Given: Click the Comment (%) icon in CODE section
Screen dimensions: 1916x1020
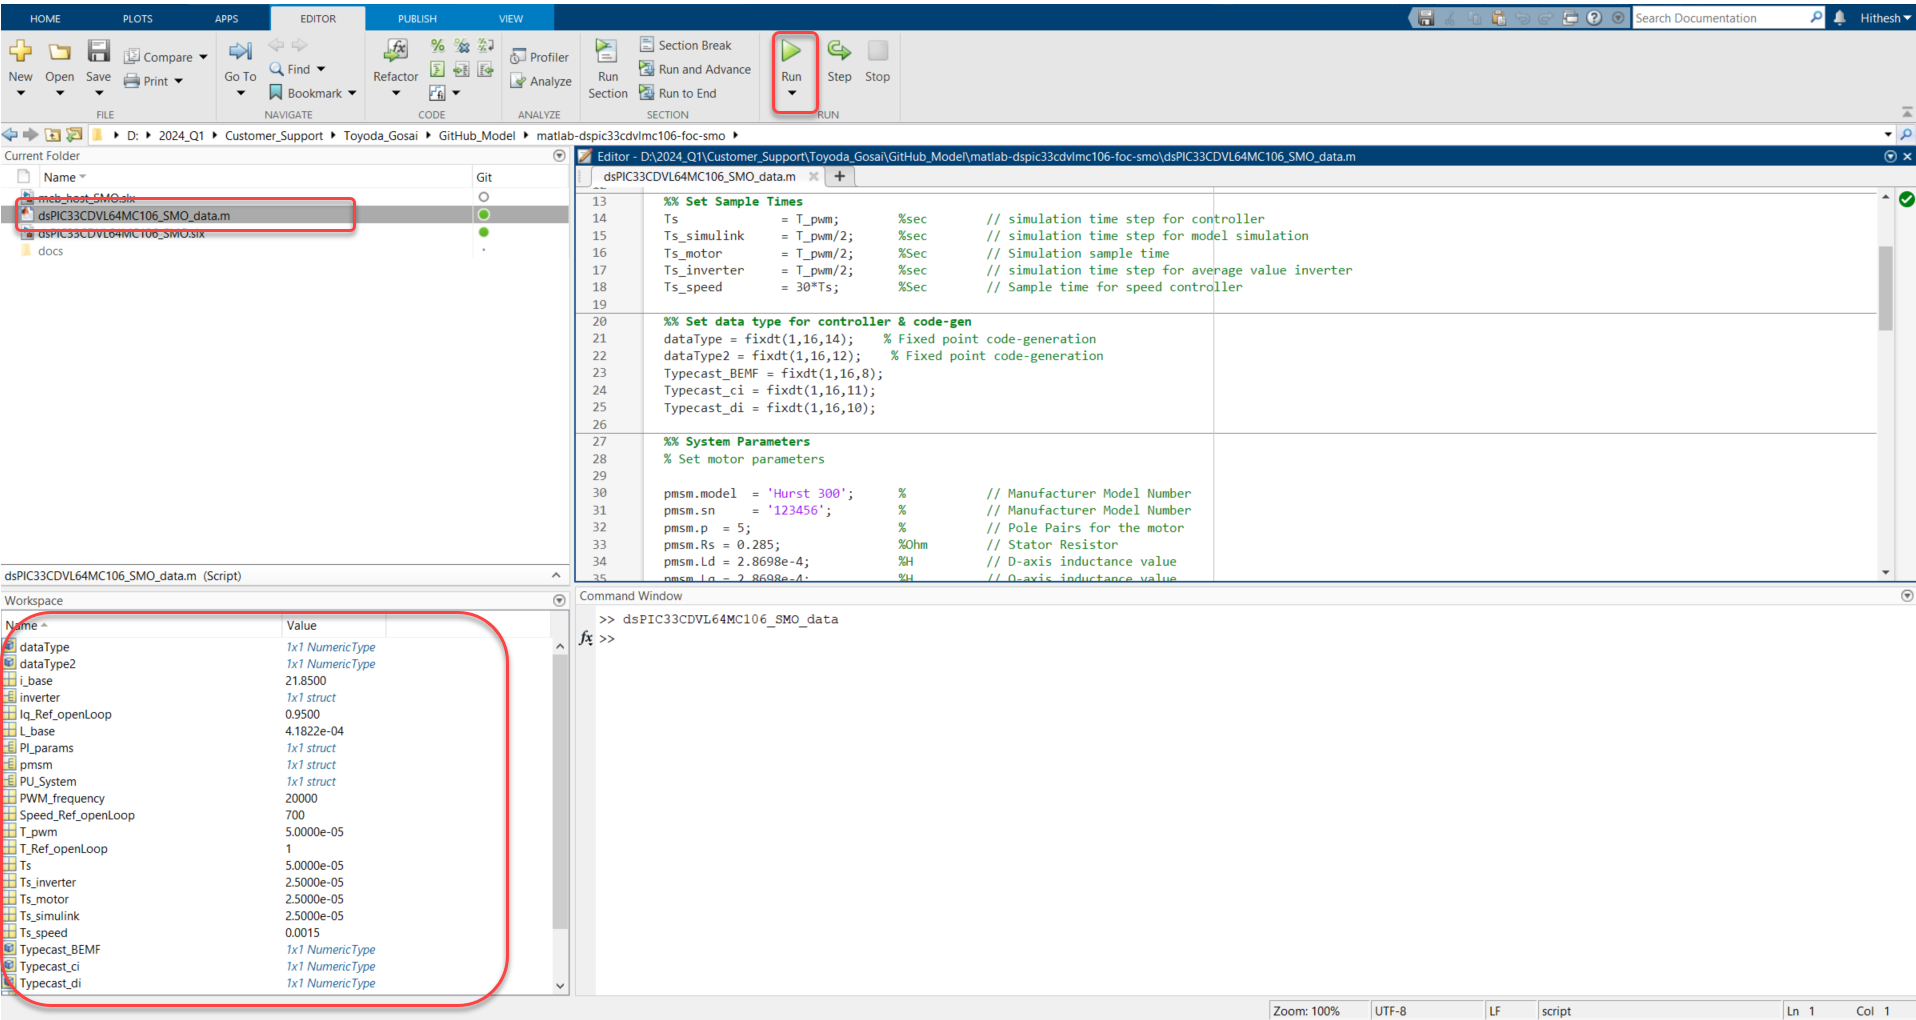Looking at the screenshot, I should click(437, 45).
